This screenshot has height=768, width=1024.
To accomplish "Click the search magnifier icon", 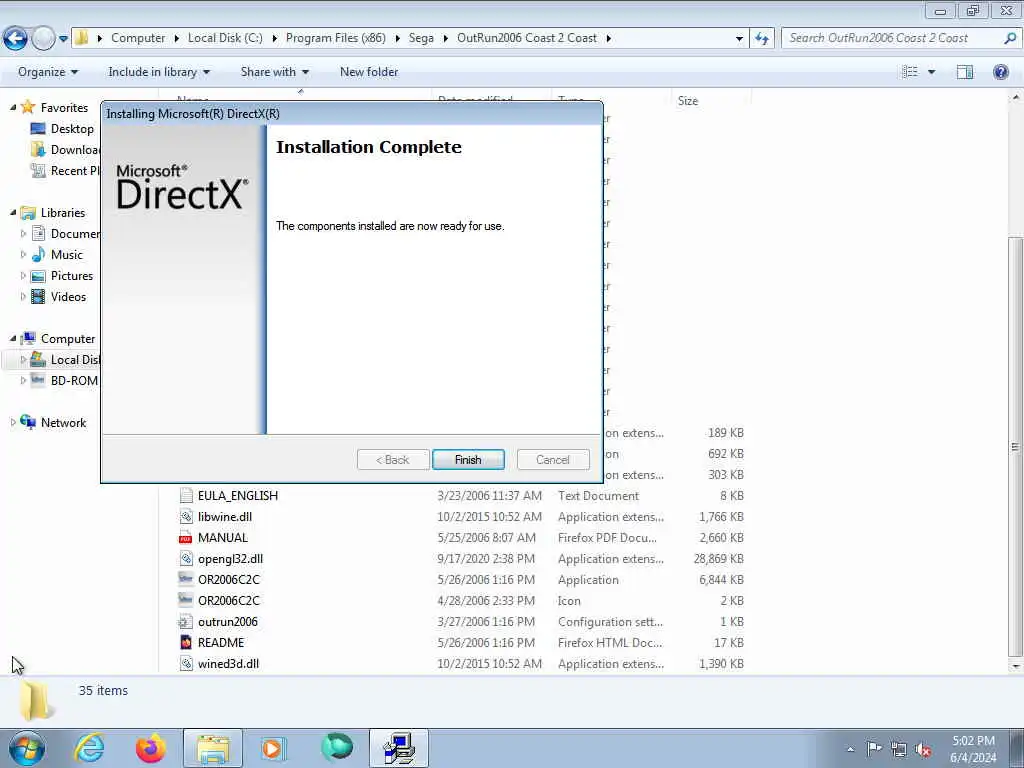I will 1010,38.
